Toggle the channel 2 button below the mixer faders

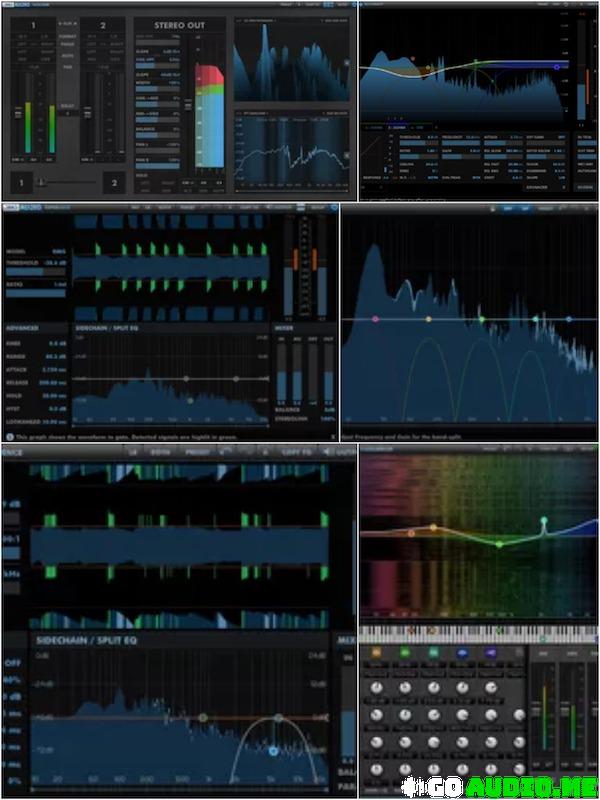coord(113,182)
